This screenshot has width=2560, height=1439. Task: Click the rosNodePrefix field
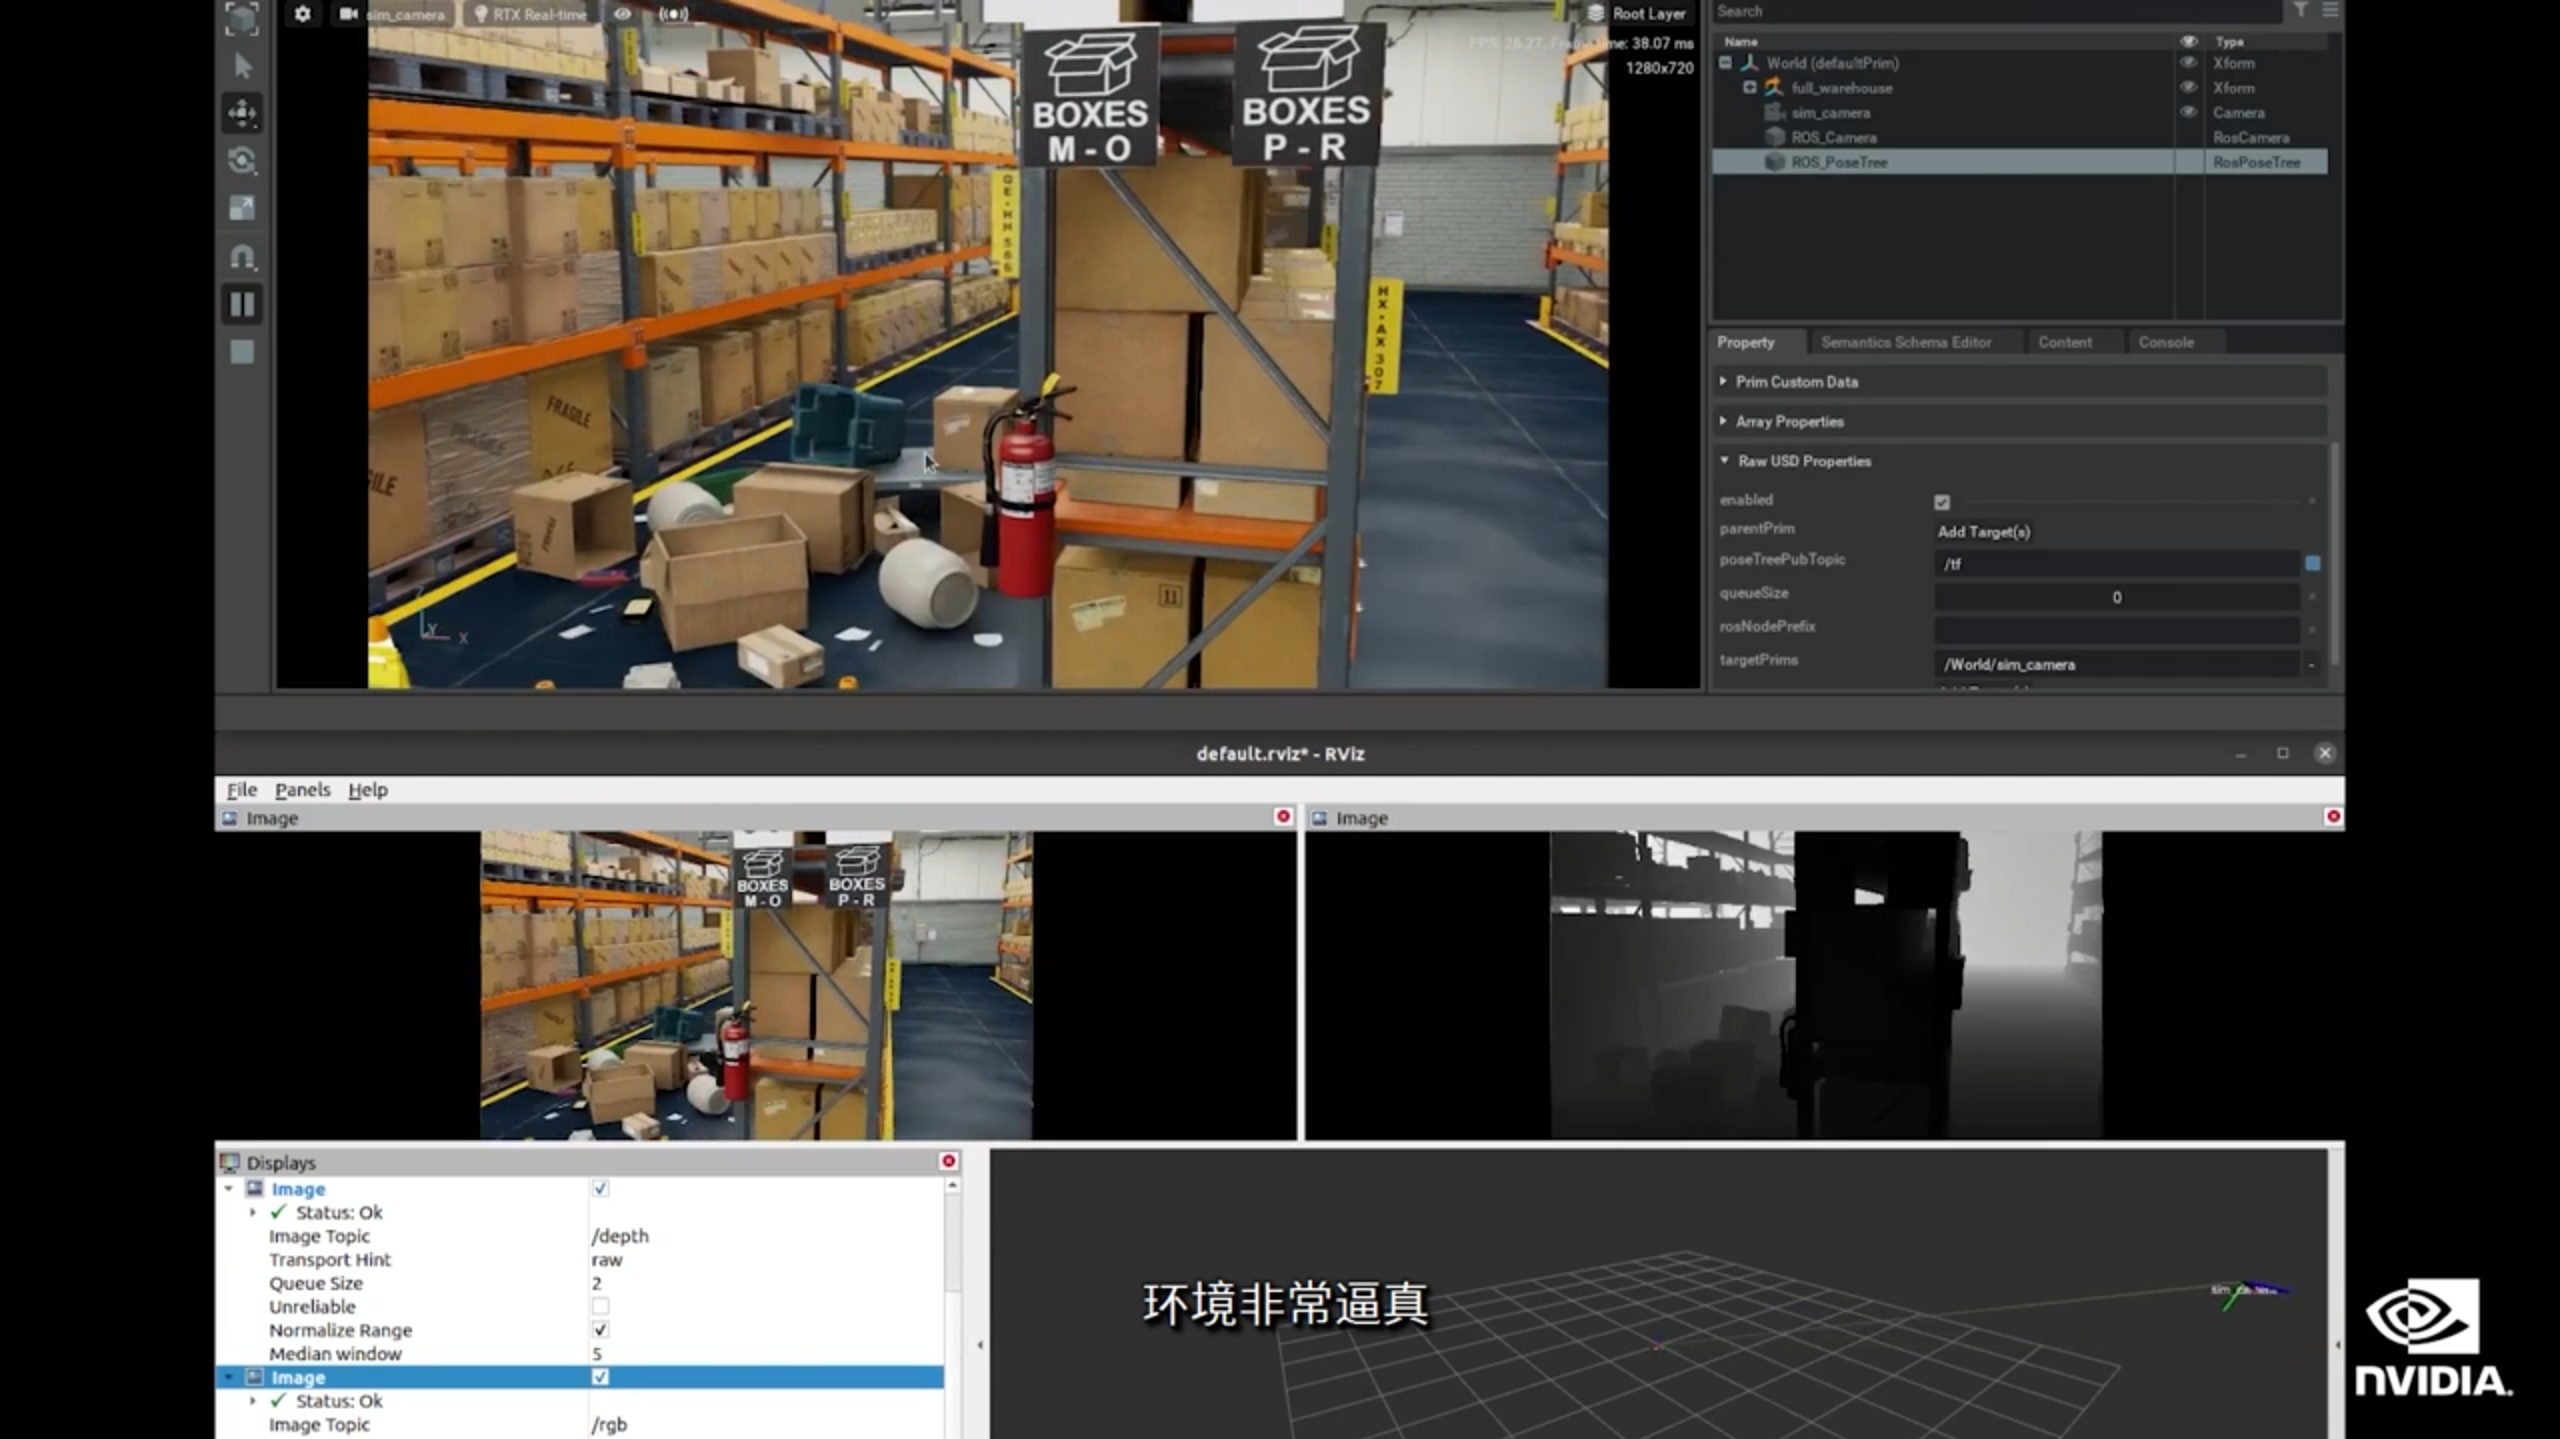tap(2116, 630)
